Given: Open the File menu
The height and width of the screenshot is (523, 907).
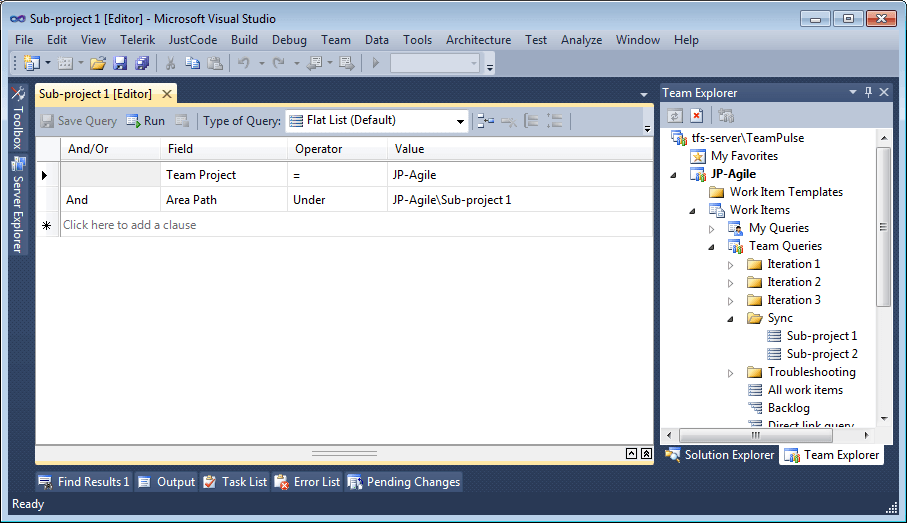Looking at the screenshot, I should pyautogui.click(x=24, y=40).
